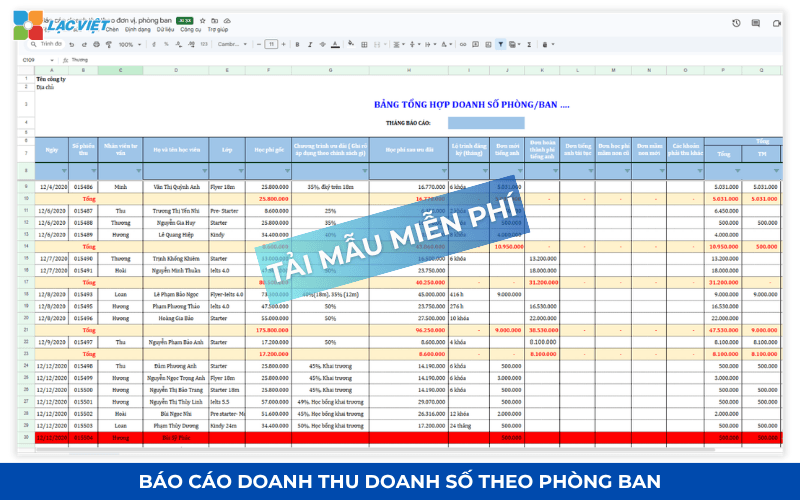Click the formula bar containing Thương
The image size is (800, 500).
pos(80,60)
